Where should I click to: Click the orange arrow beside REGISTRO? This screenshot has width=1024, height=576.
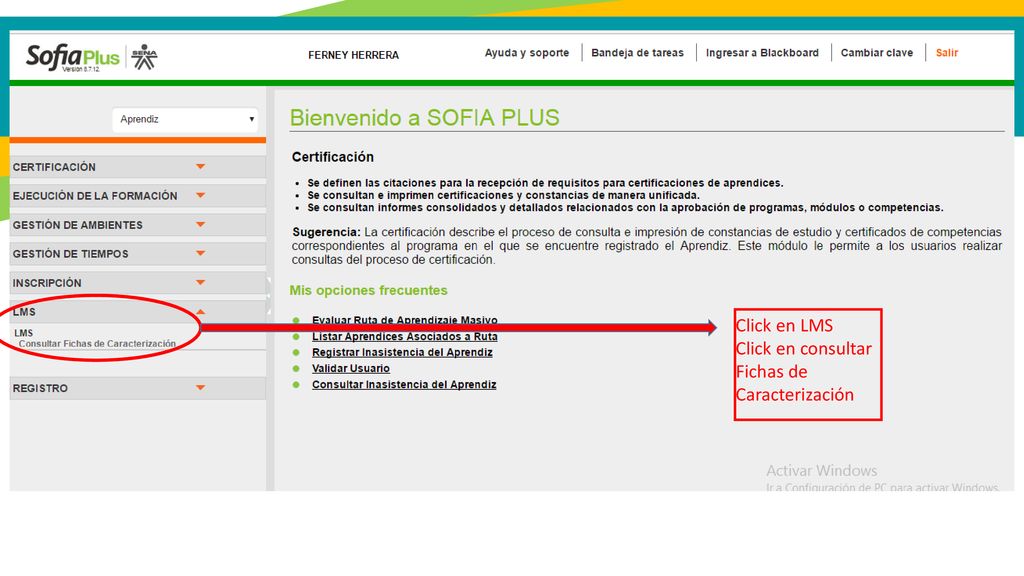click(x=200, y=388)
